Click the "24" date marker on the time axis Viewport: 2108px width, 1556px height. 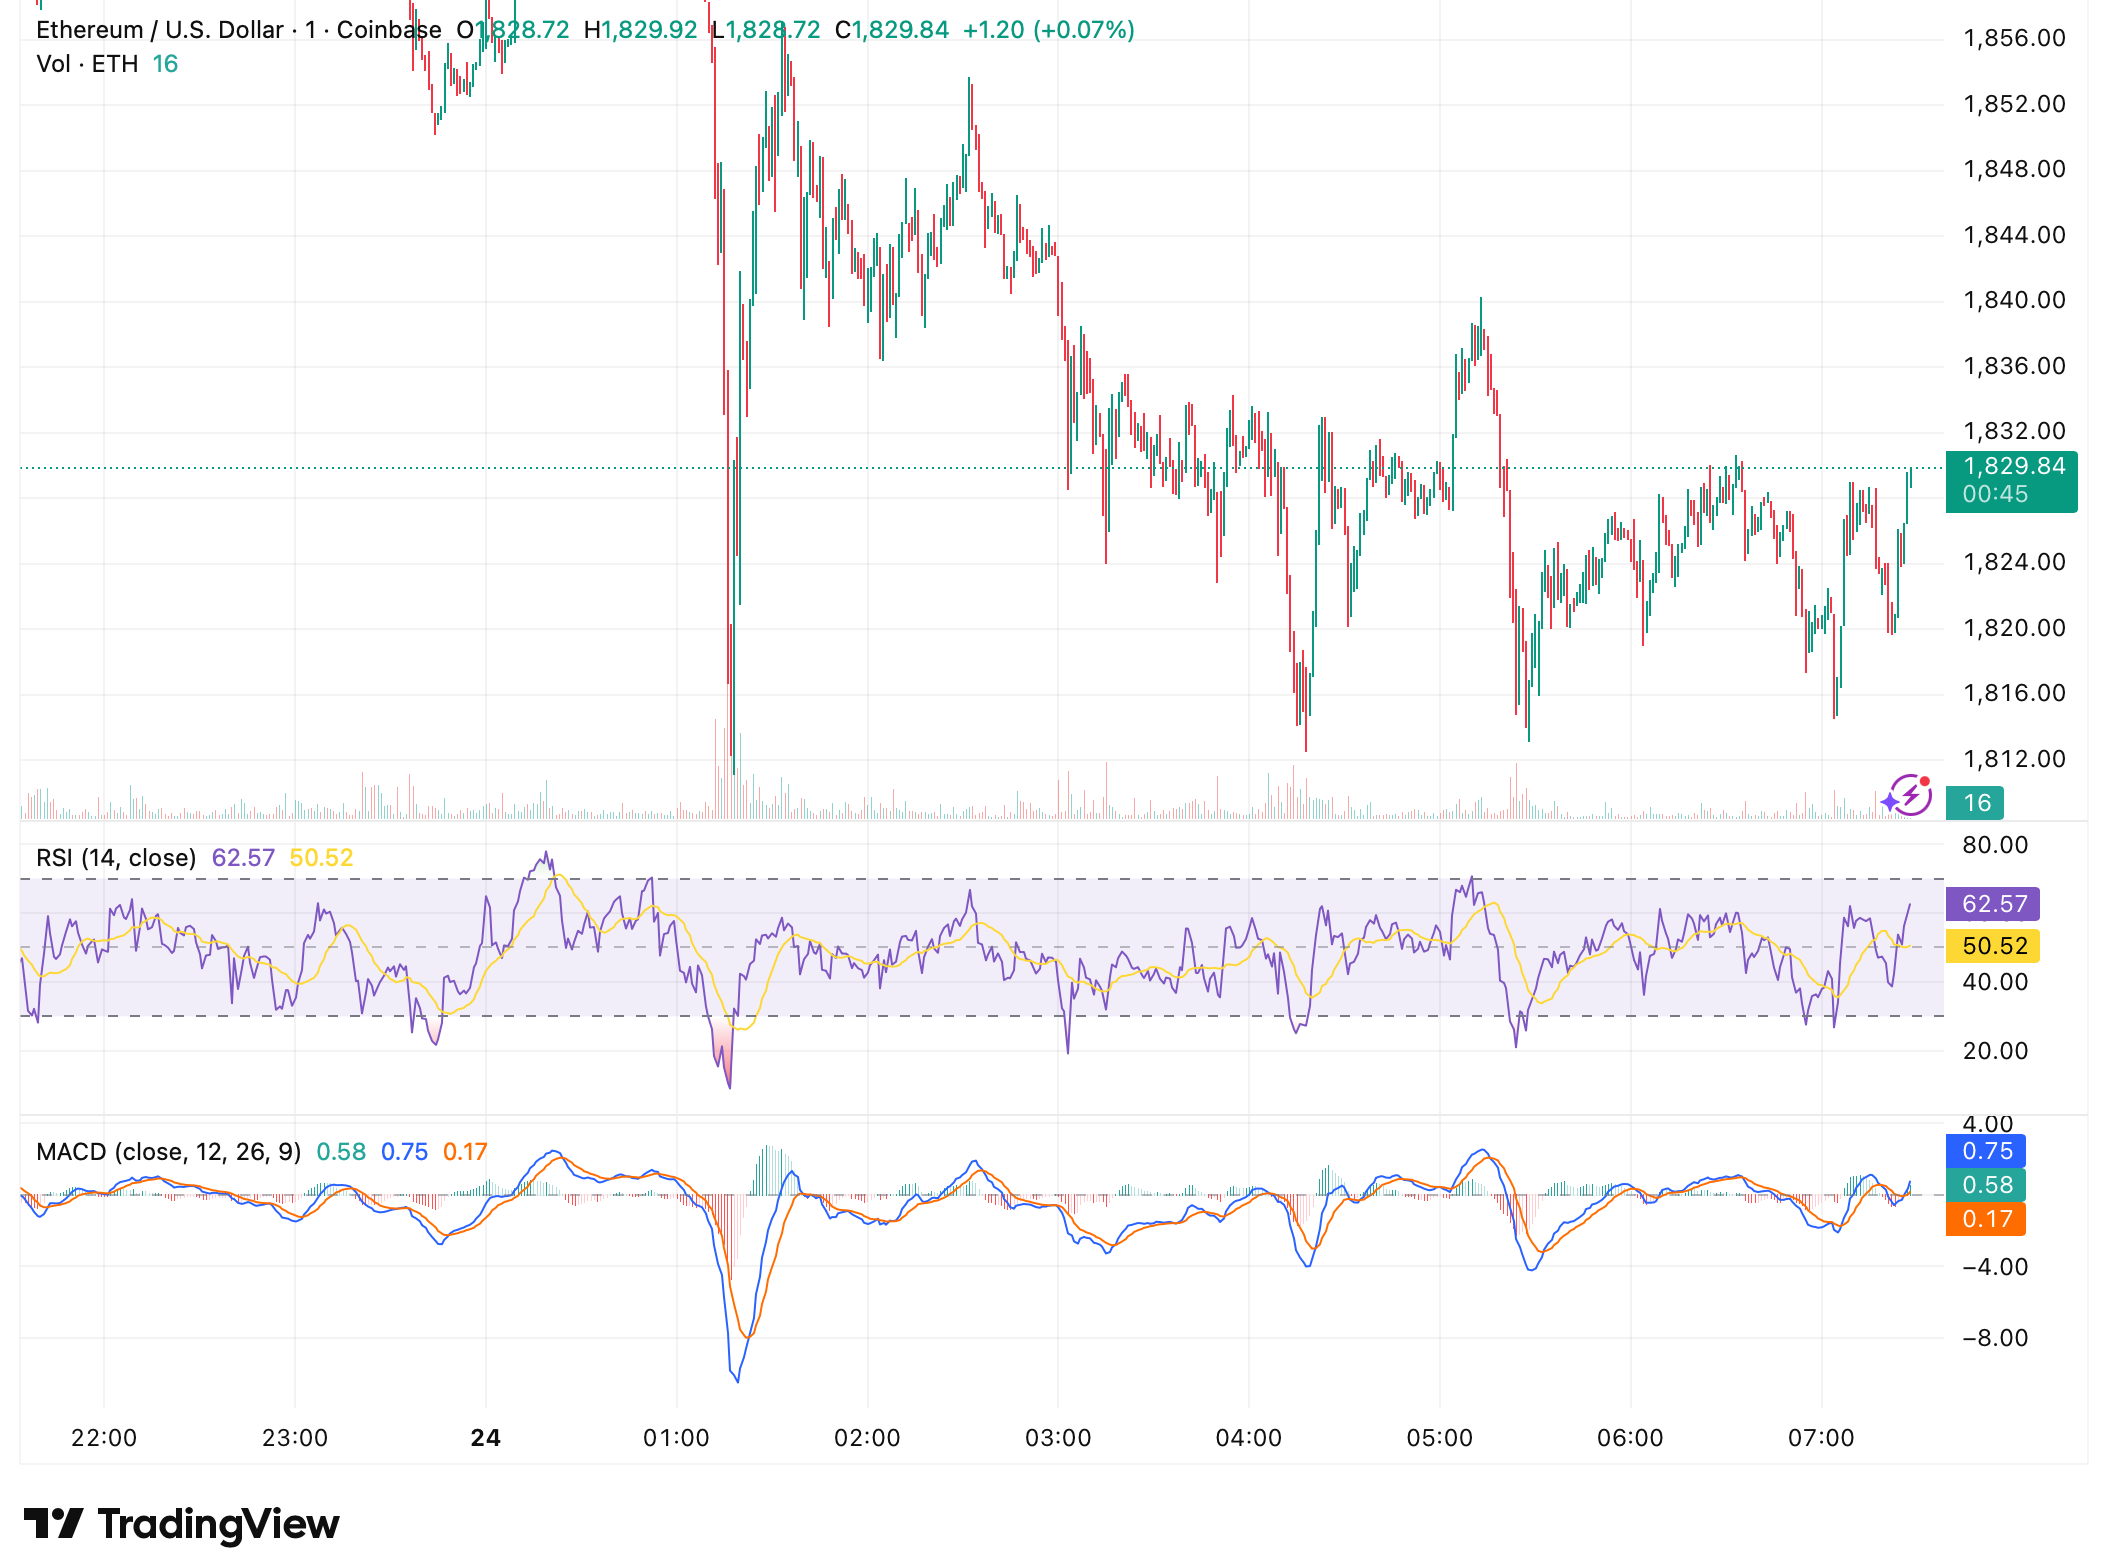point(487,1437)
